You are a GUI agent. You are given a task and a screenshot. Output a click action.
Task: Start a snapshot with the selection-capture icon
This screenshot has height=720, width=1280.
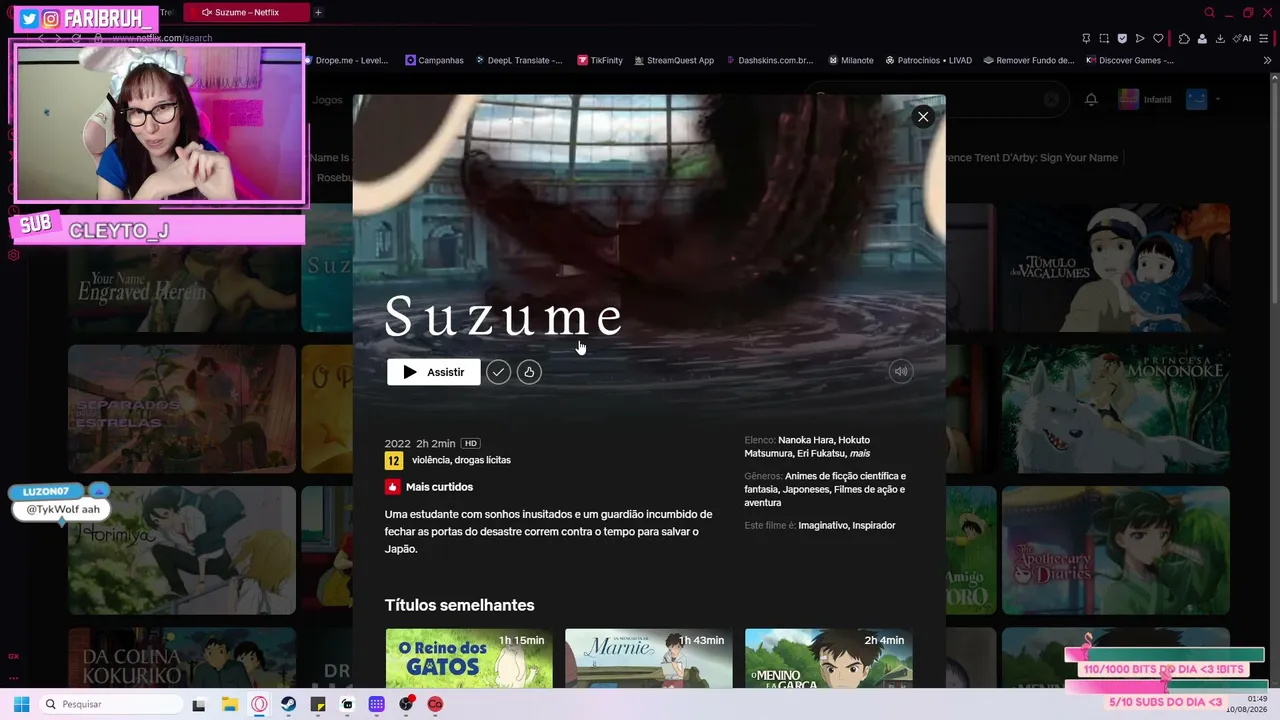(x=1104, y=38)
